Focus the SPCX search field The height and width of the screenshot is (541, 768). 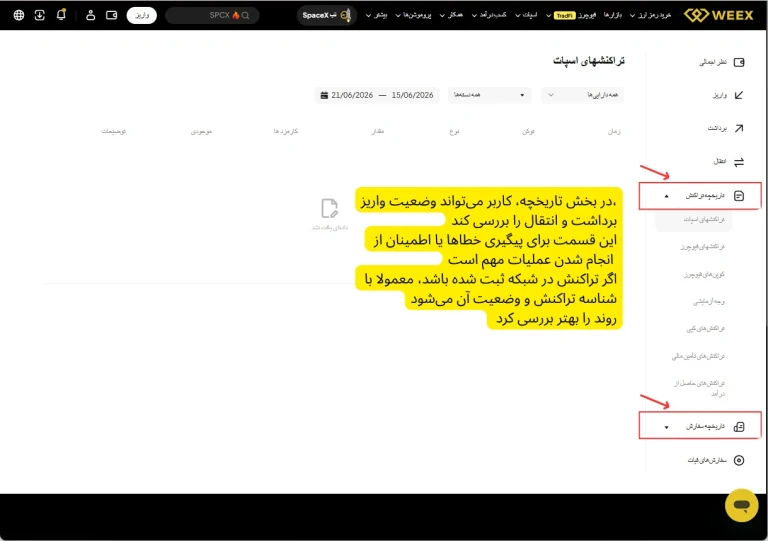click(212, 15)
